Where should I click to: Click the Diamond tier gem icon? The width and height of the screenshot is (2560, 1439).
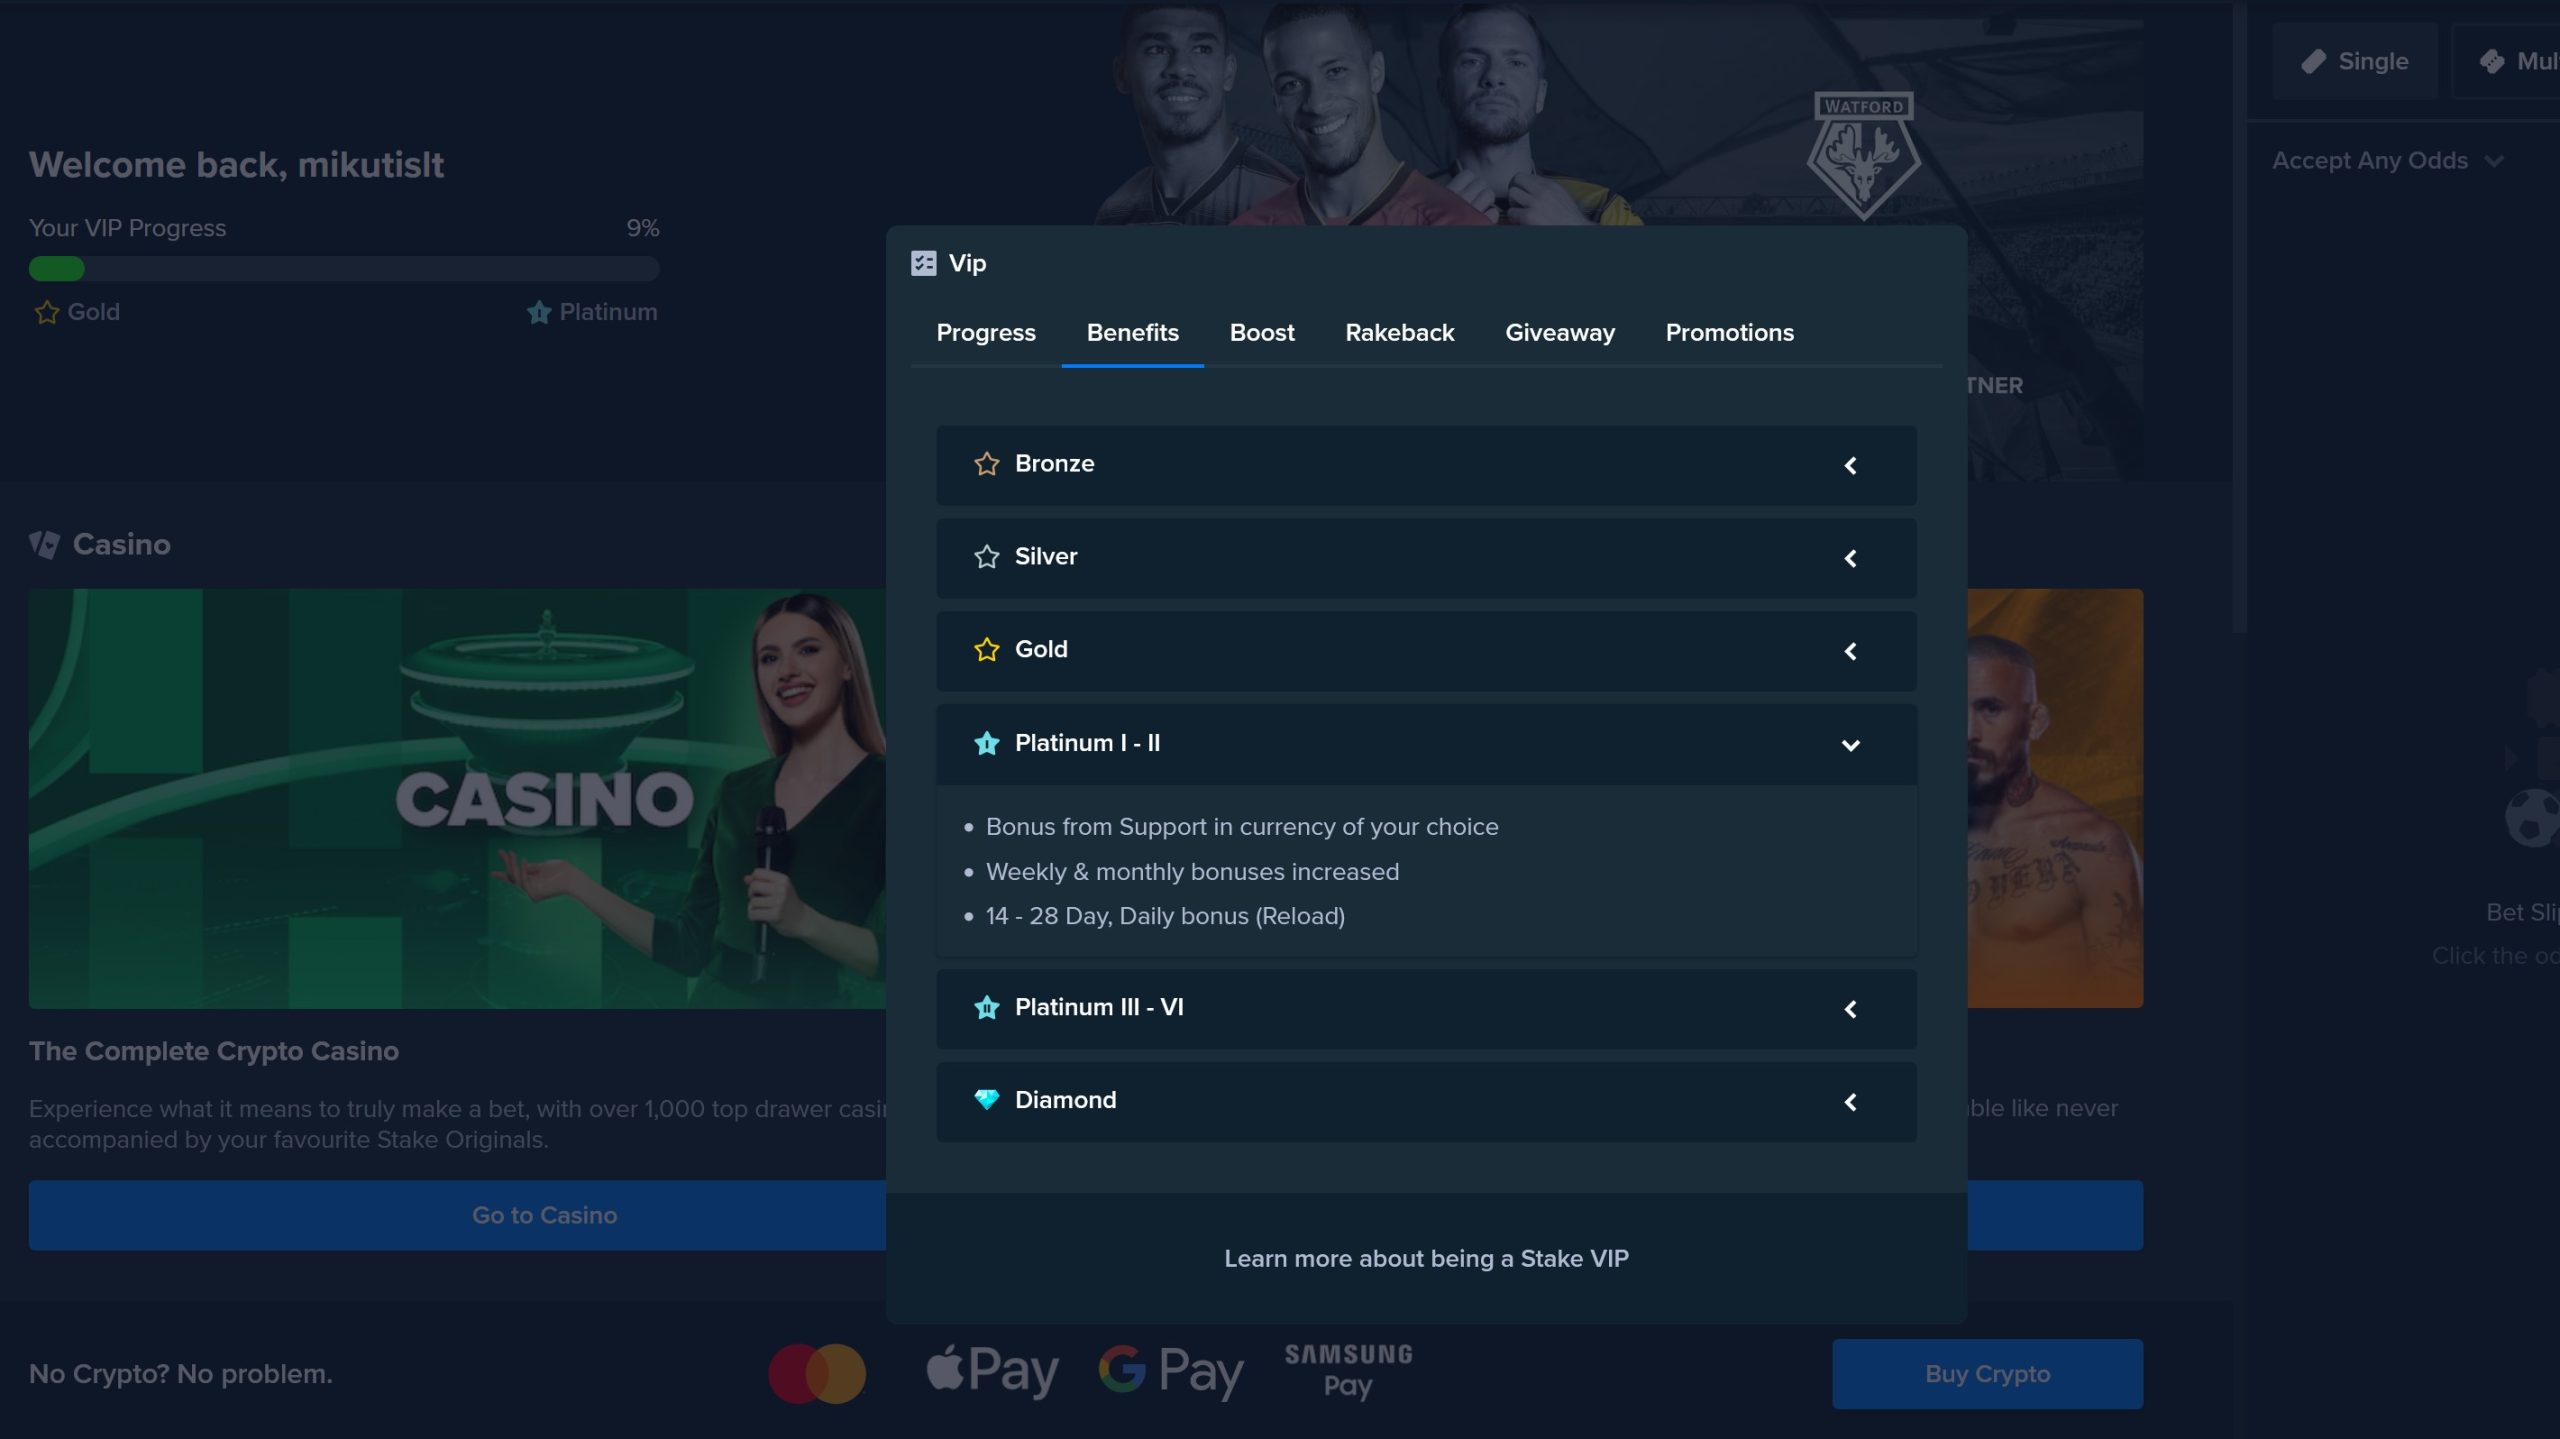[986, 1099]
